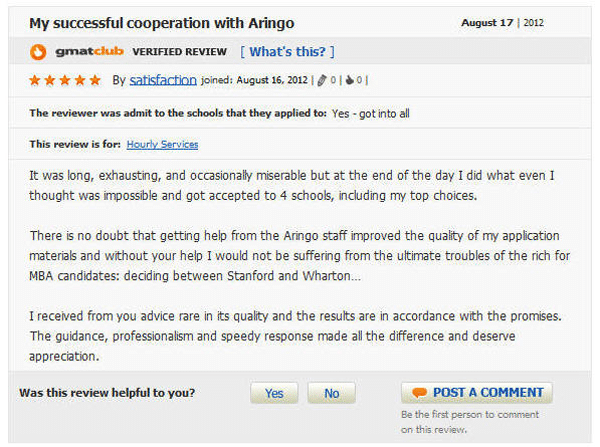Screen dimensions: 600x447
Task: Mark the review as helpful with Yes
Action: point(274,393)
